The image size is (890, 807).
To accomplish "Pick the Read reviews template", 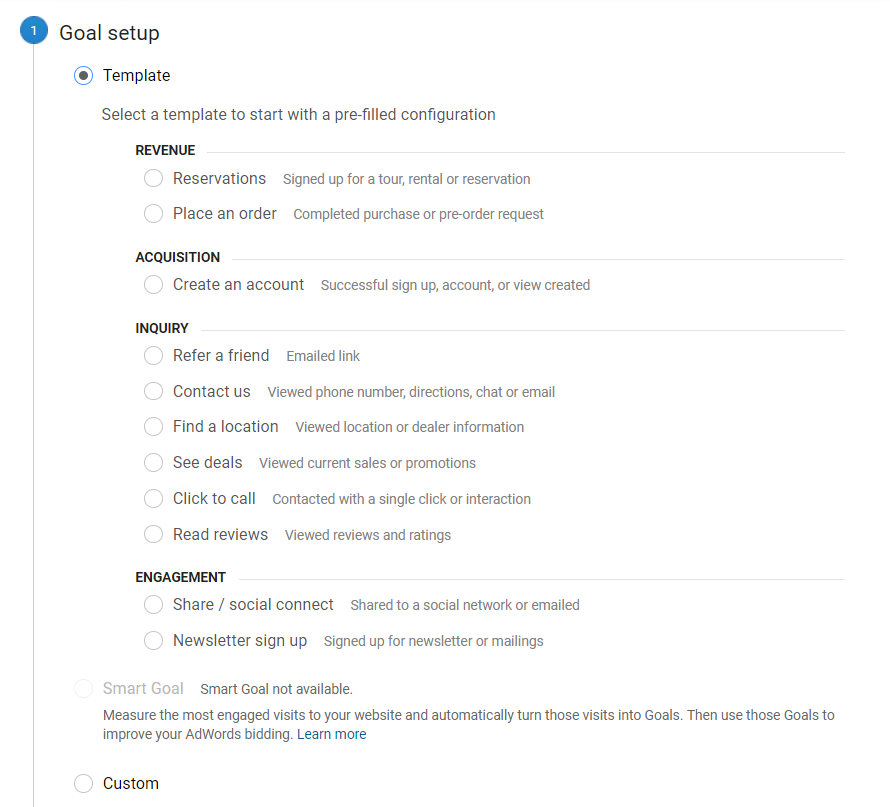I will pos(153,535).
